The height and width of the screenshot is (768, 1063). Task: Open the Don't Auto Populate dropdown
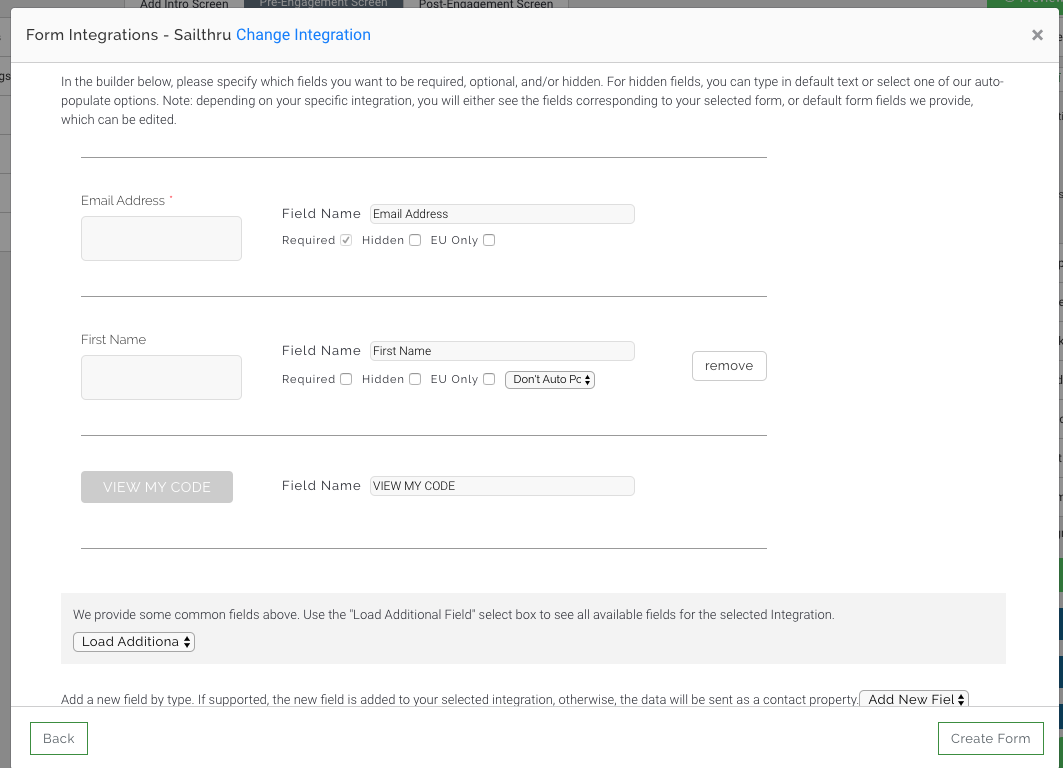click(550, 380)
